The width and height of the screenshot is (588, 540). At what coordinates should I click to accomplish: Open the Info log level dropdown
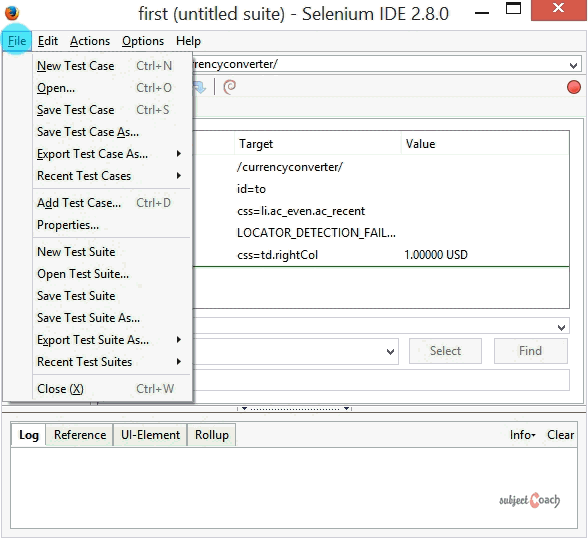(x=522, y=435)
